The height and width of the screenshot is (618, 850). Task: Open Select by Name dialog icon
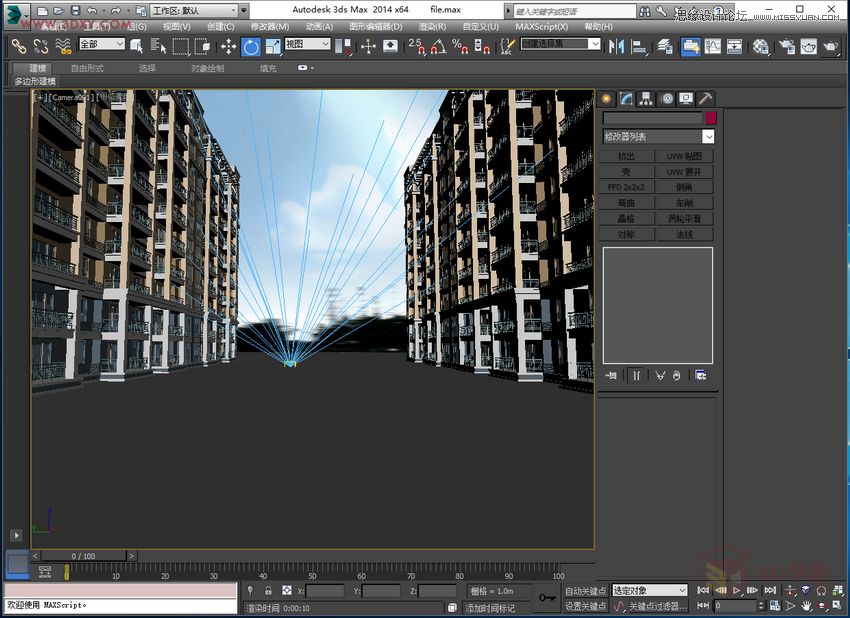pyautogui.click(x=156, y=46)
